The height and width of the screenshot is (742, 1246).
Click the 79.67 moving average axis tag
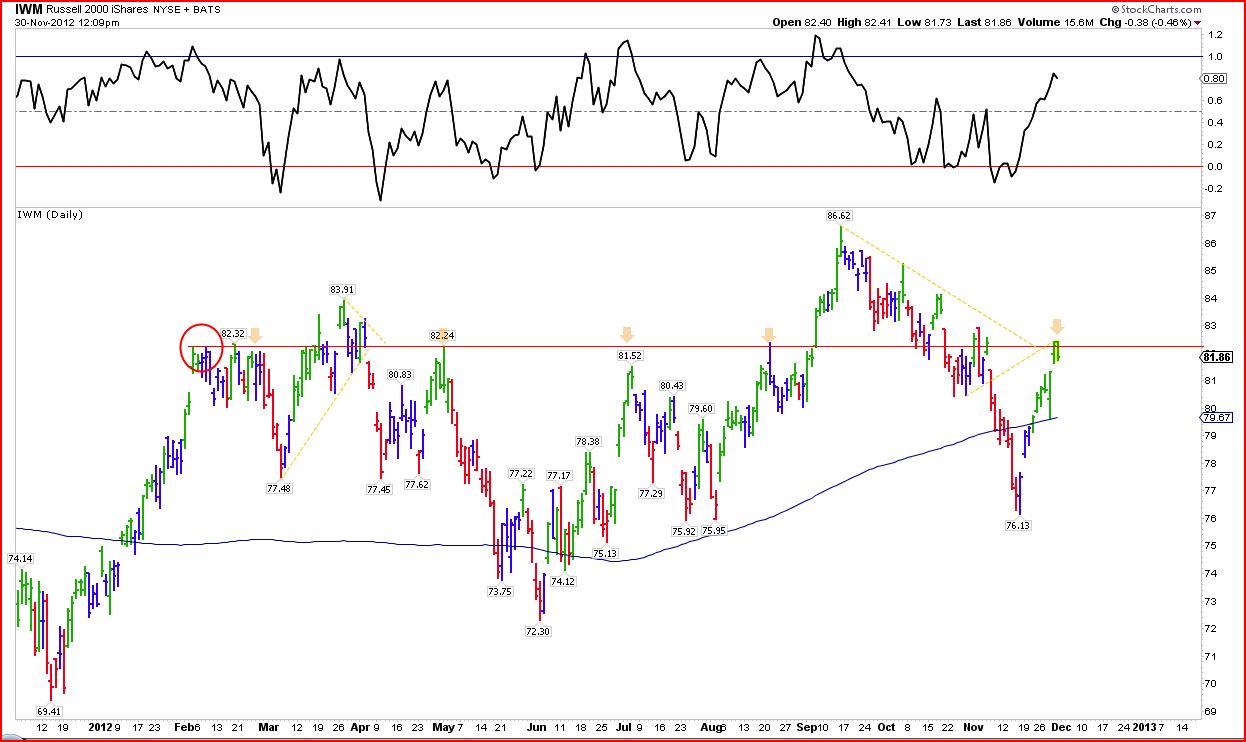pos(1216,417)
